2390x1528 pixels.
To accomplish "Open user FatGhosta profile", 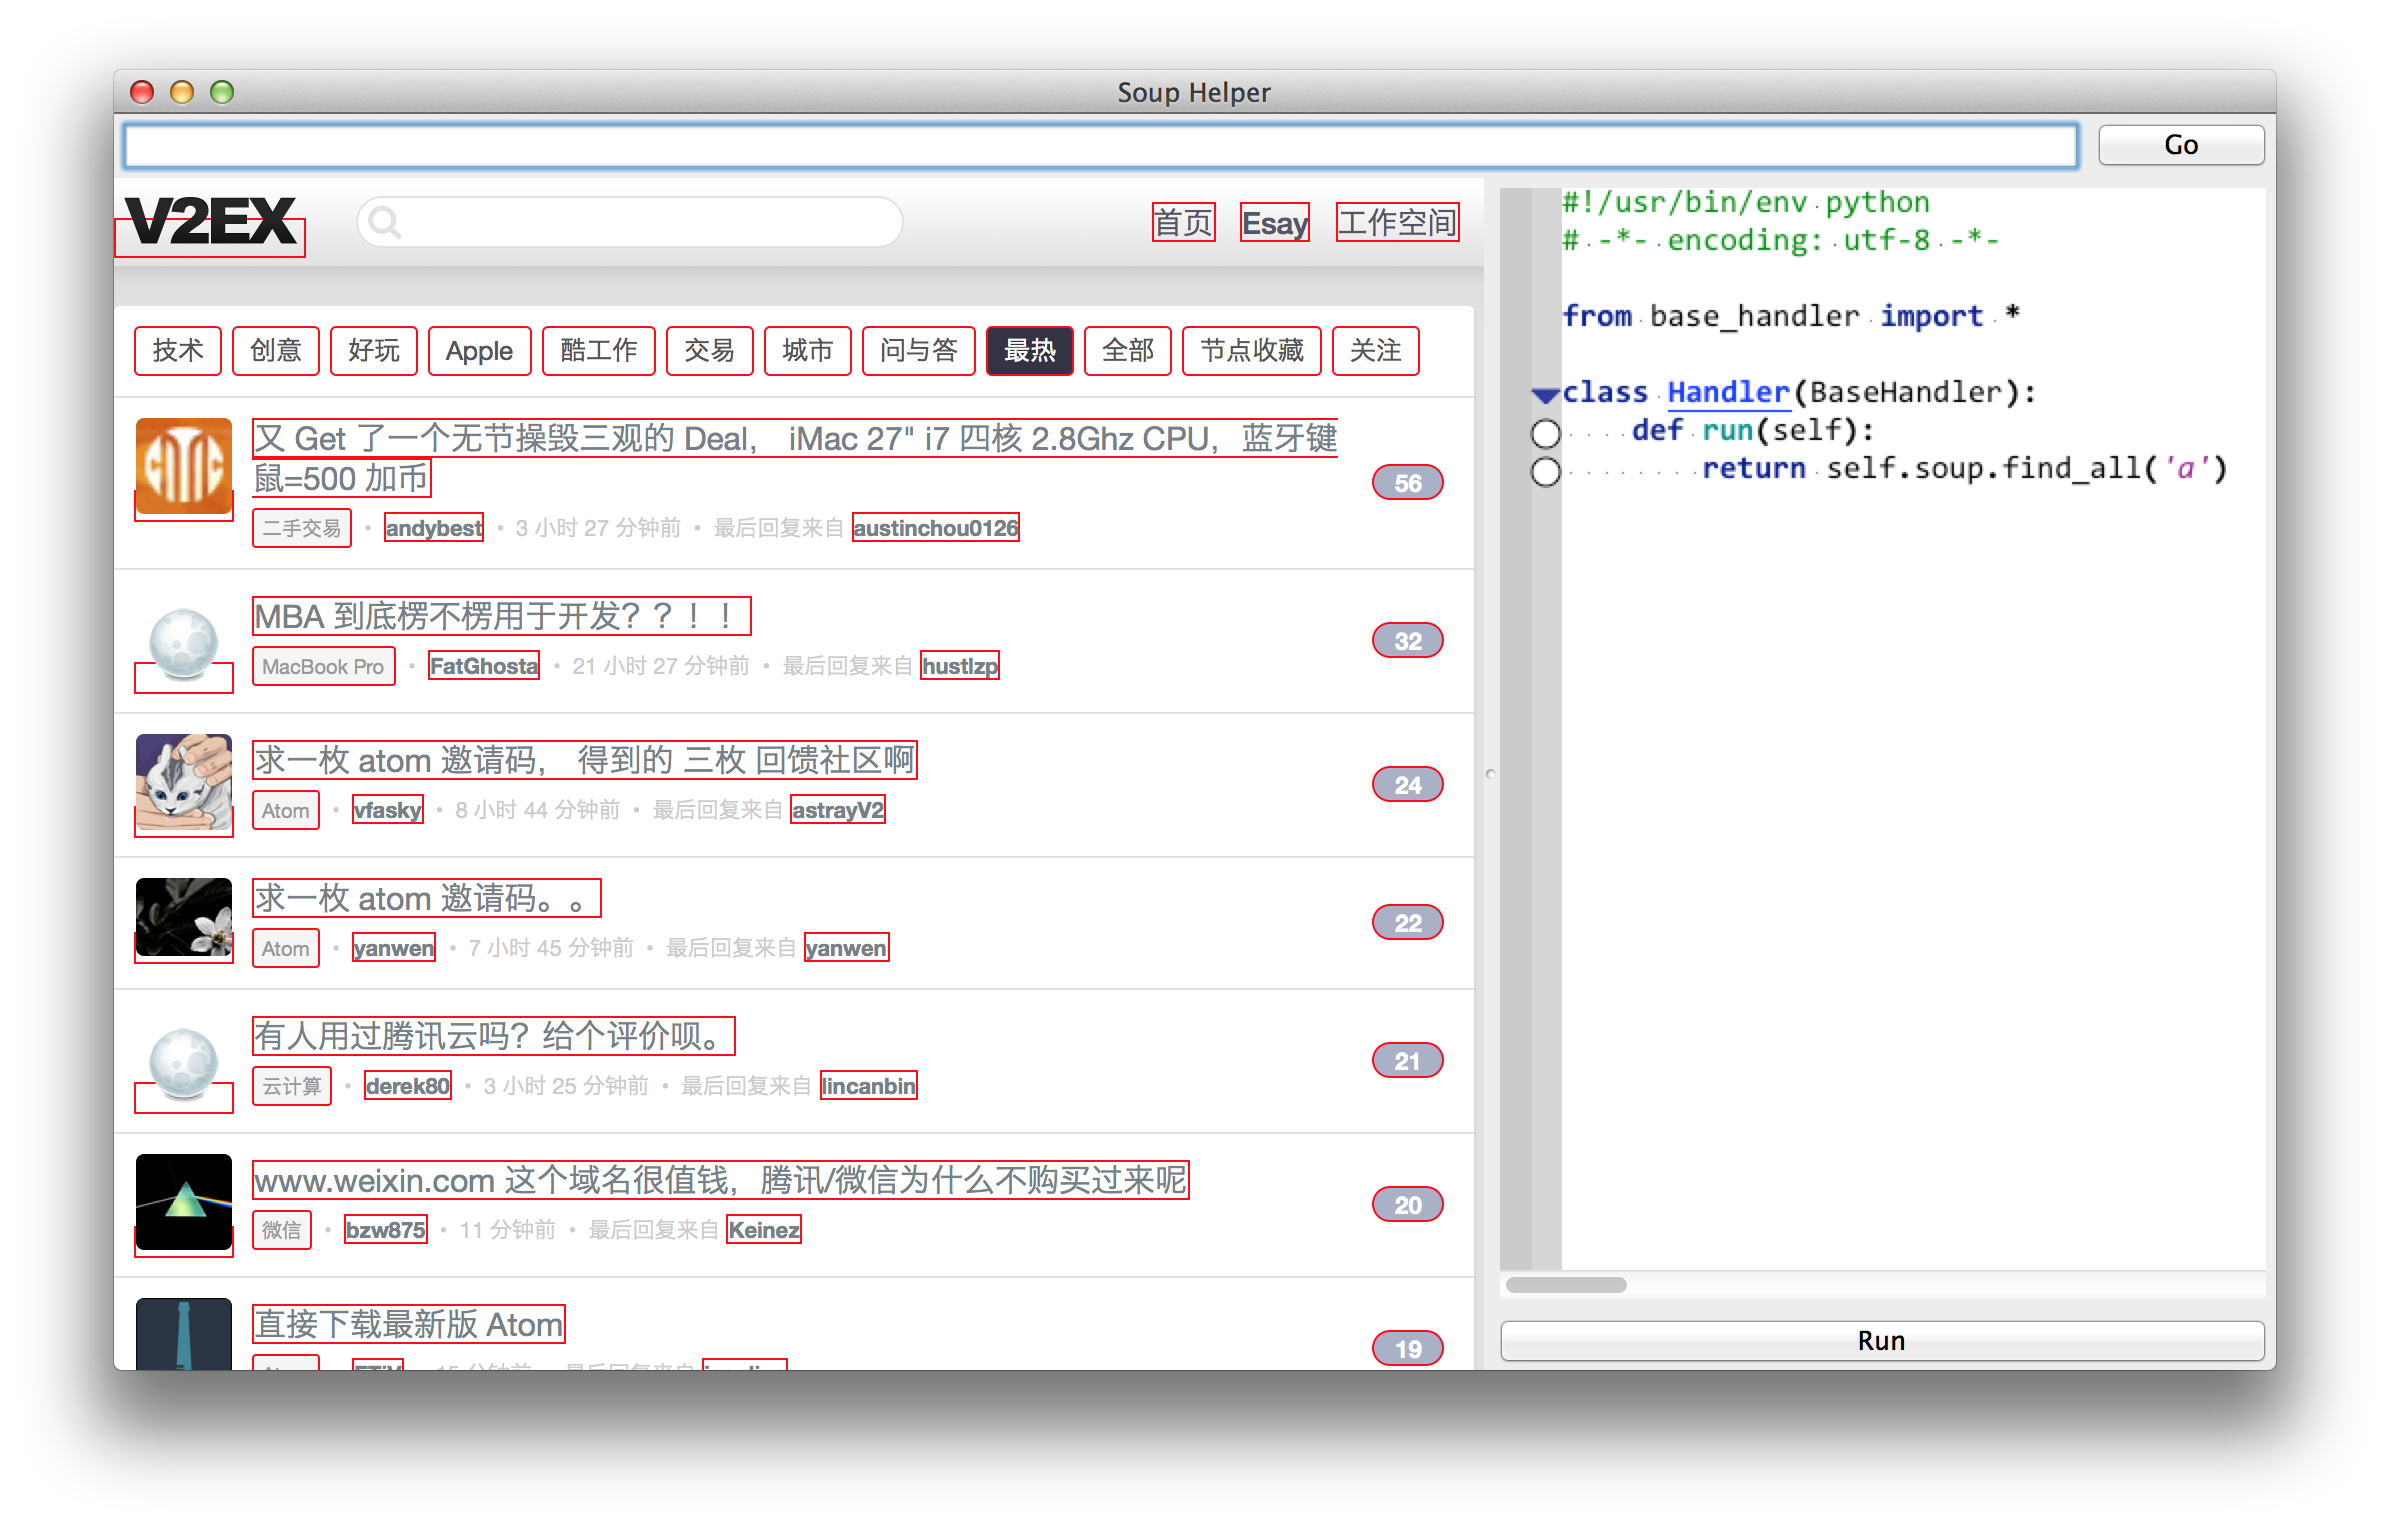I will [484, 666].
